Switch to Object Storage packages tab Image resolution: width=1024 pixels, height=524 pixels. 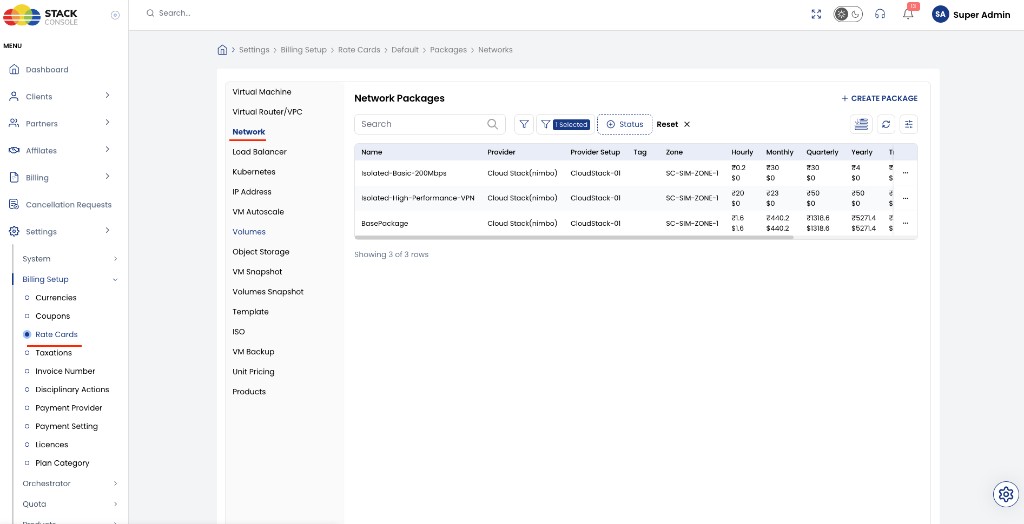[261, 252]
